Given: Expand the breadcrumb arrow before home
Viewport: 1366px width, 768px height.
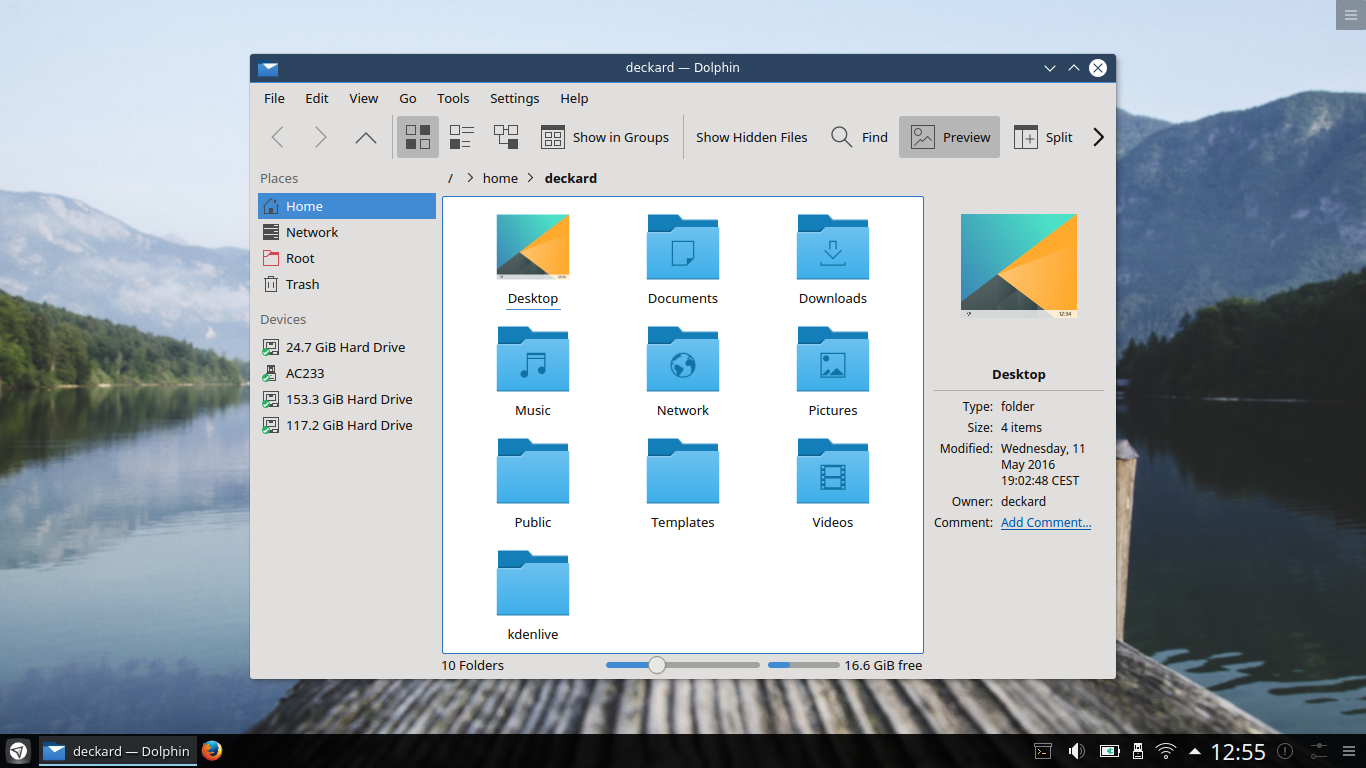Looking at the screenshot, I should 469,178.
